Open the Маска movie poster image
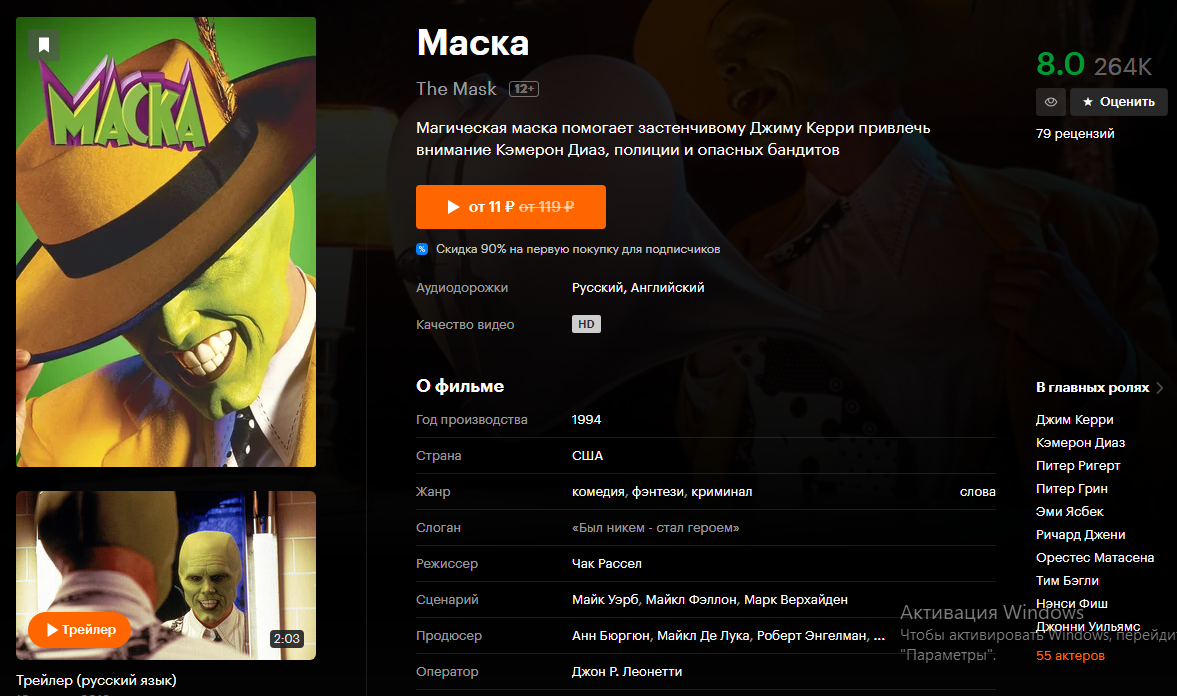 (x=166, y=242)
